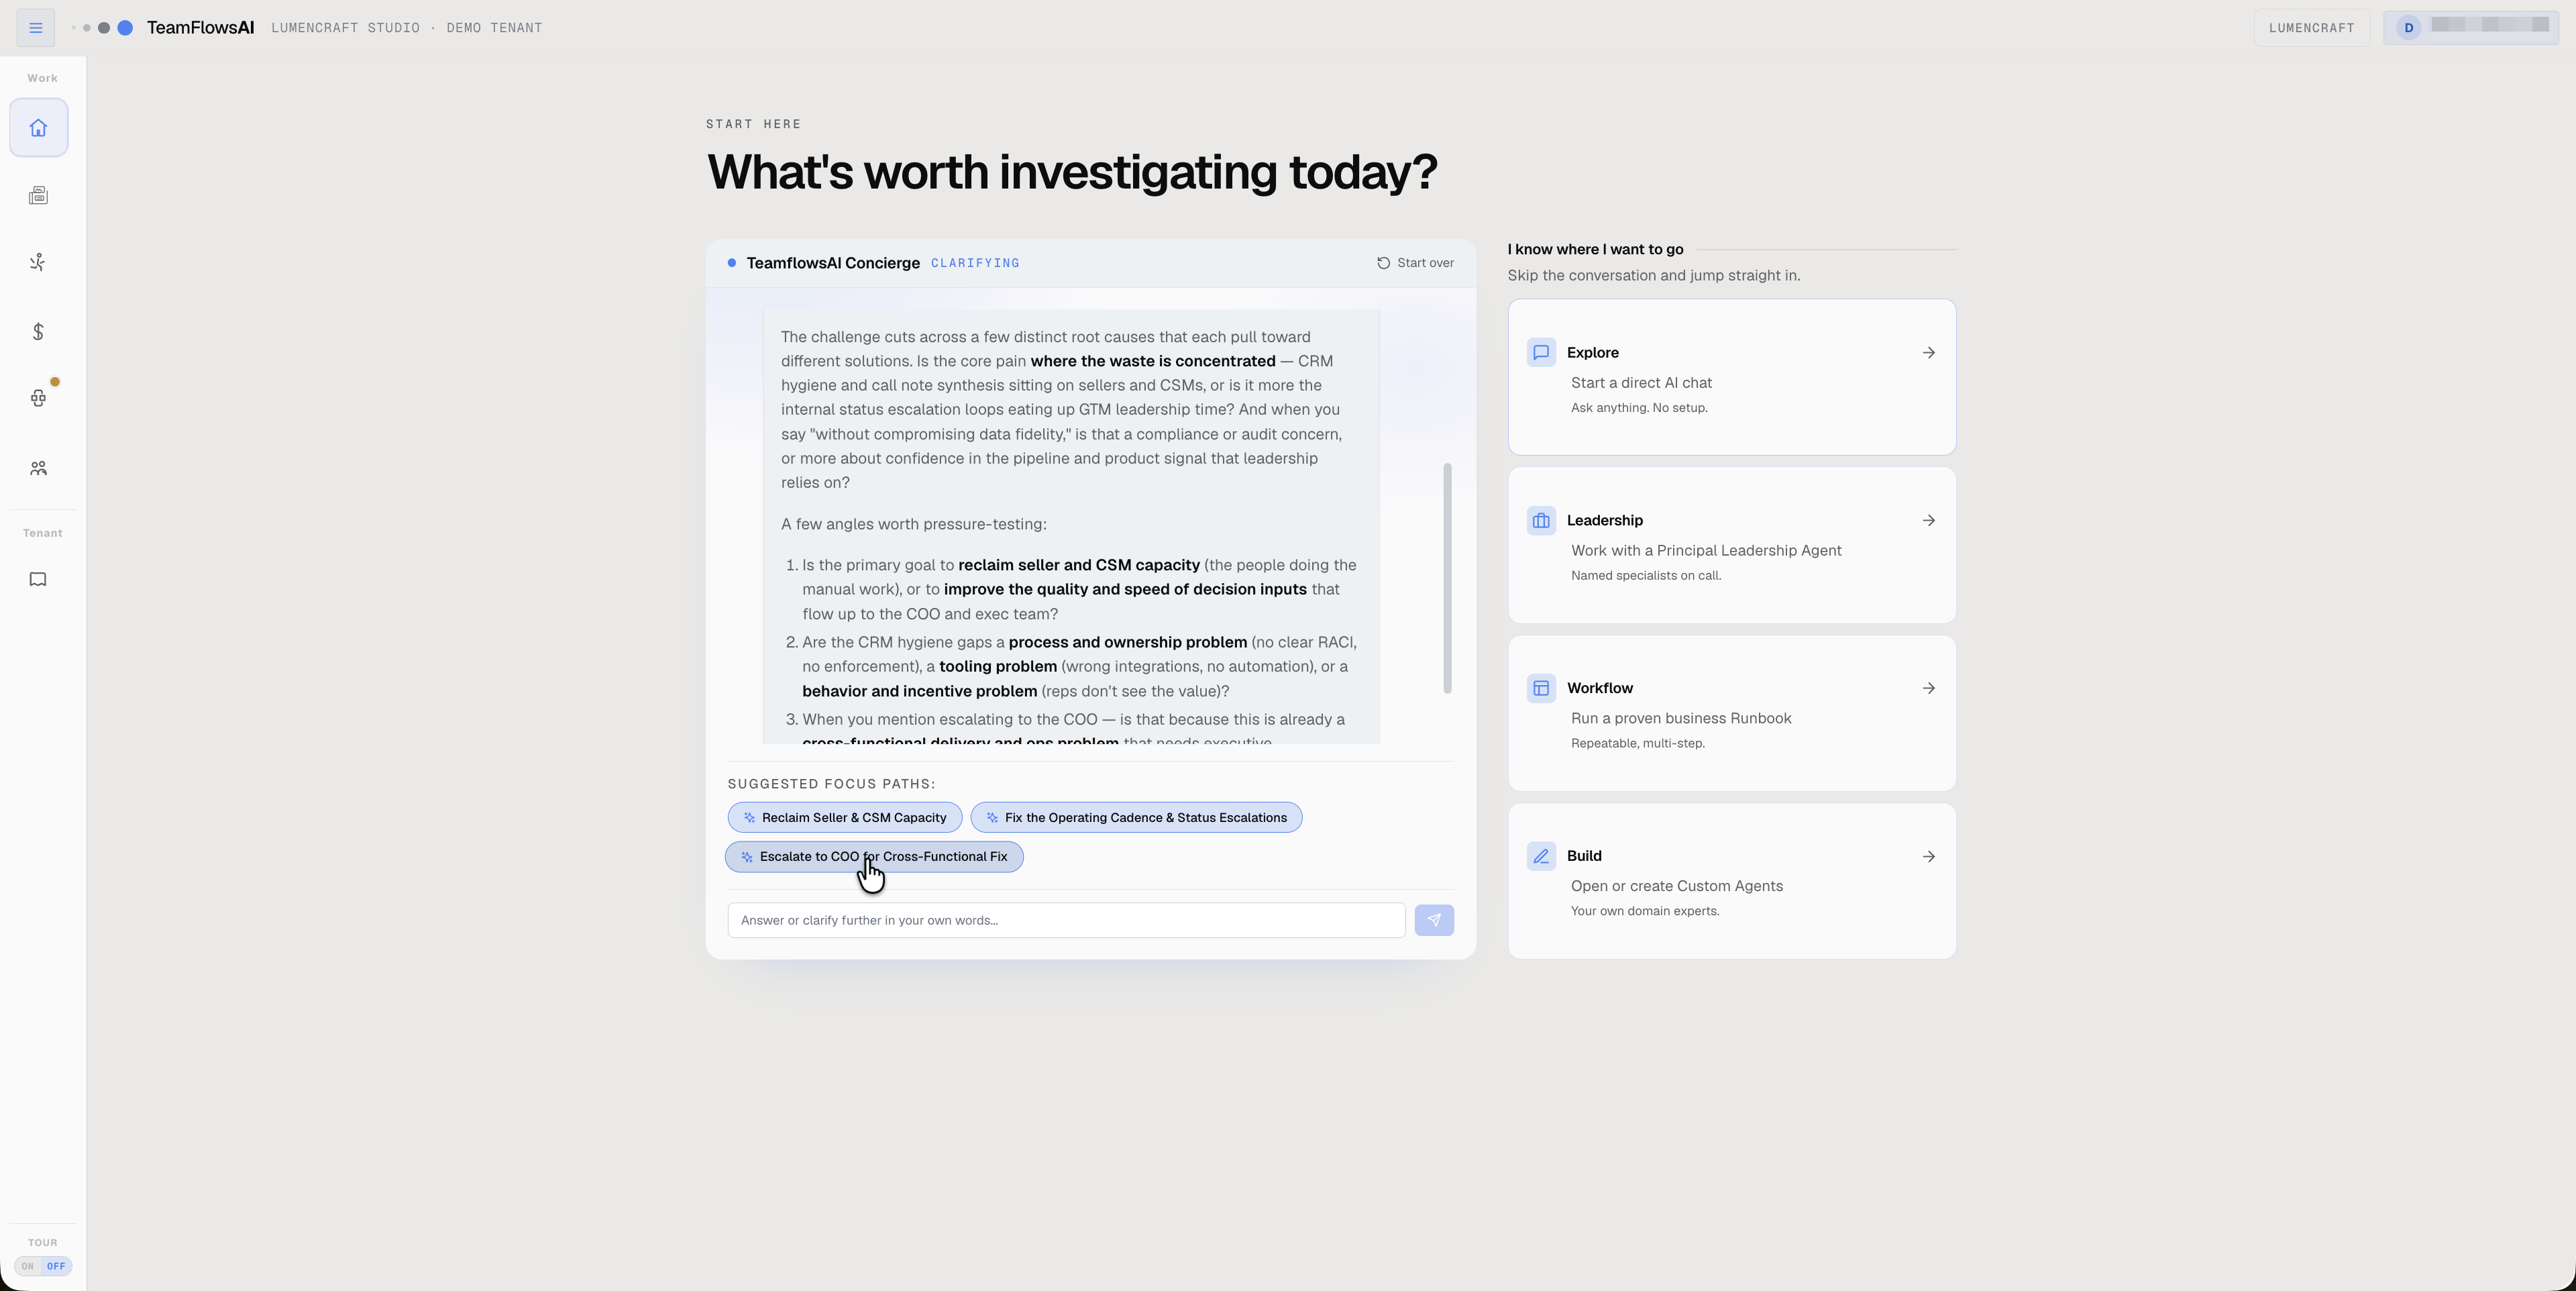Click the TeamFlowsAI logo title
The image size is (2576, 1291).
200,28
